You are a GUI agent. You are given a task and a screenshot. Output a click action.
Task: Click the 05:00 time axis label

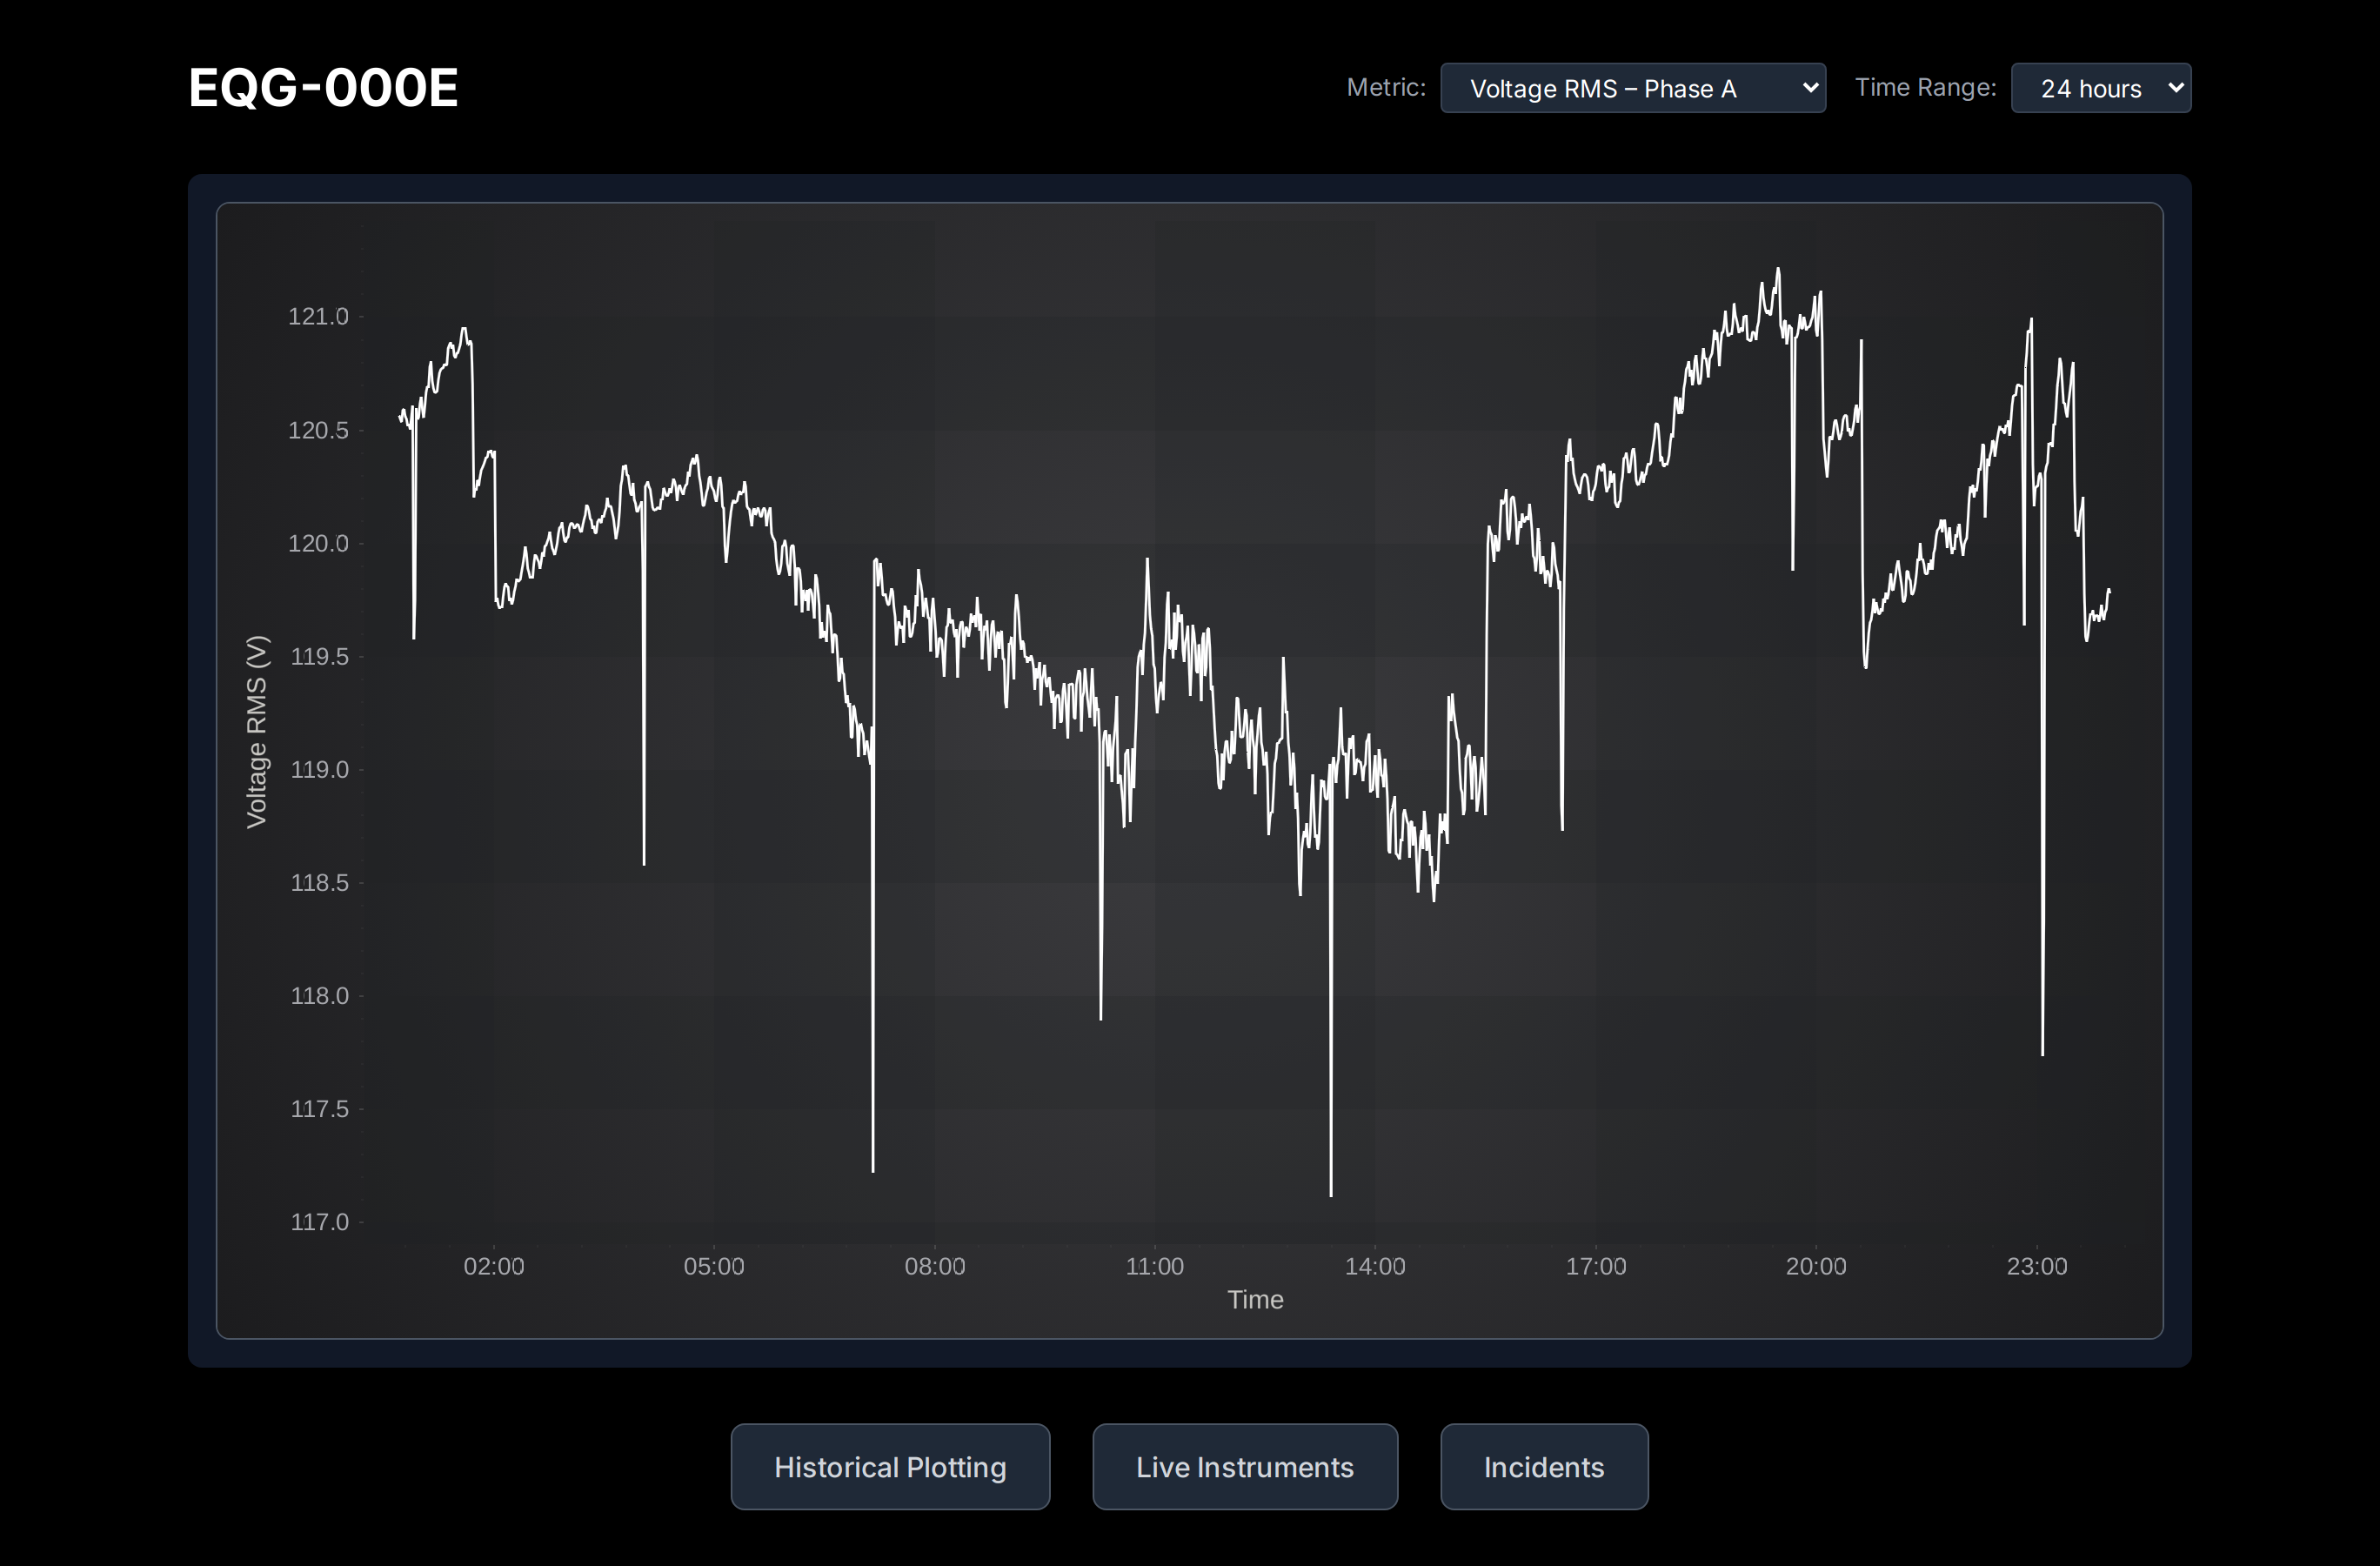(714, 1266)
